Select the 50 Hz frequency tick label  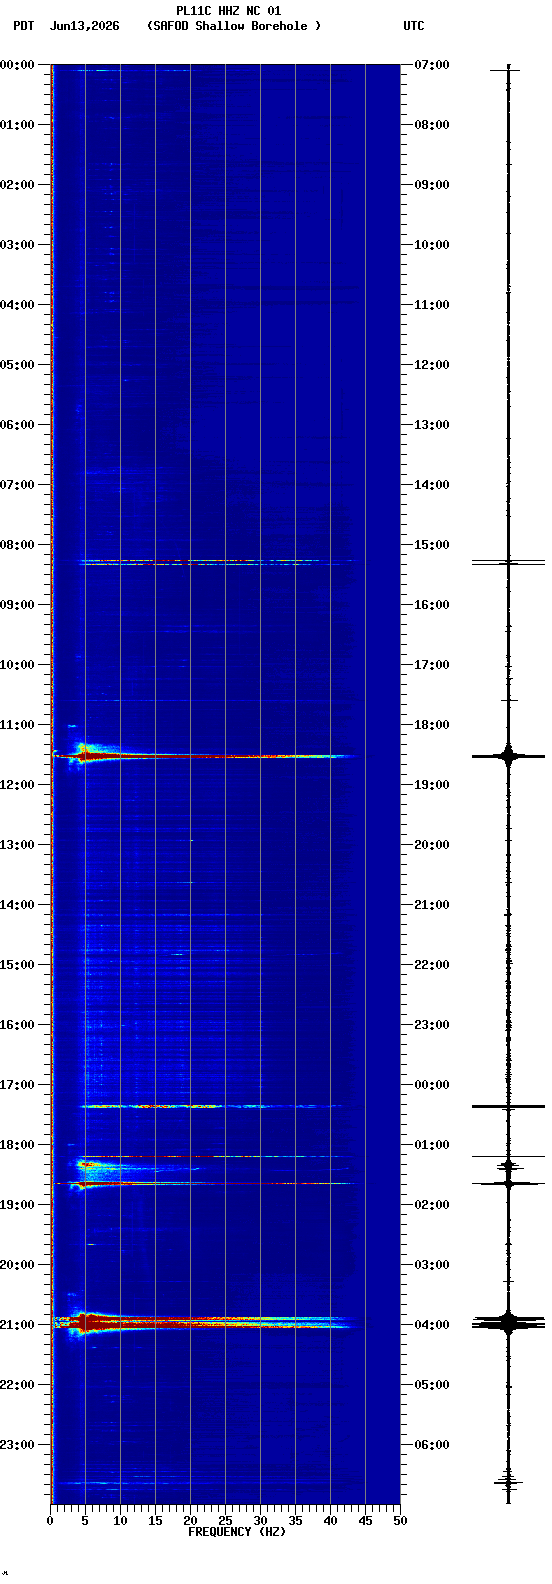(400, 1521)
